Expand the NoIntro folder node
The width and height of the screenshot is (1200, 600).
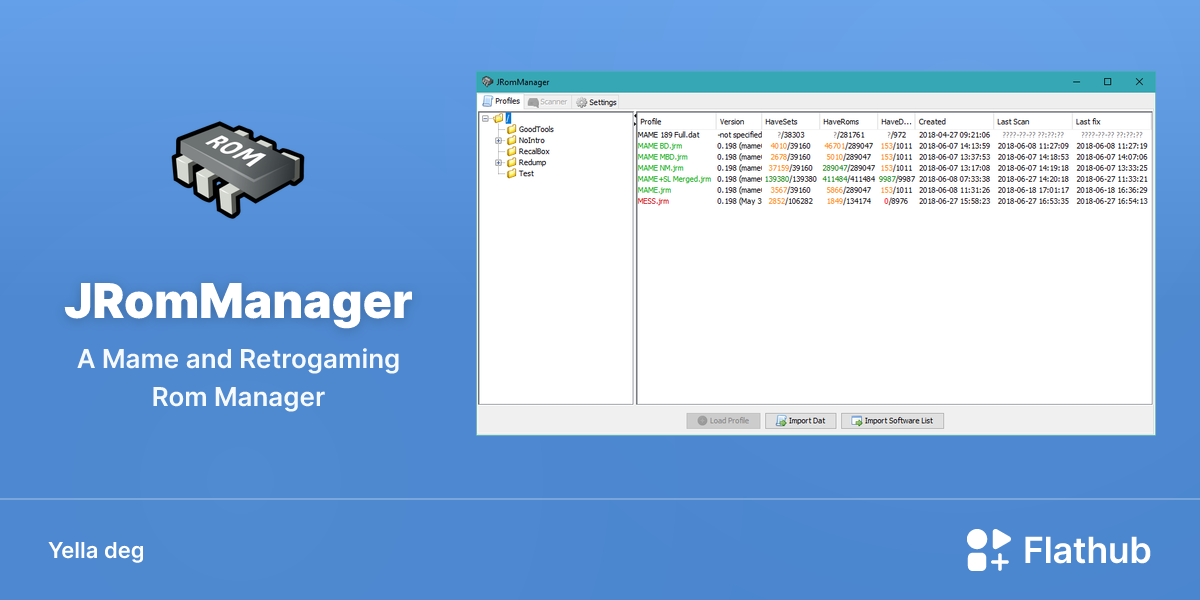click(498, 140)
